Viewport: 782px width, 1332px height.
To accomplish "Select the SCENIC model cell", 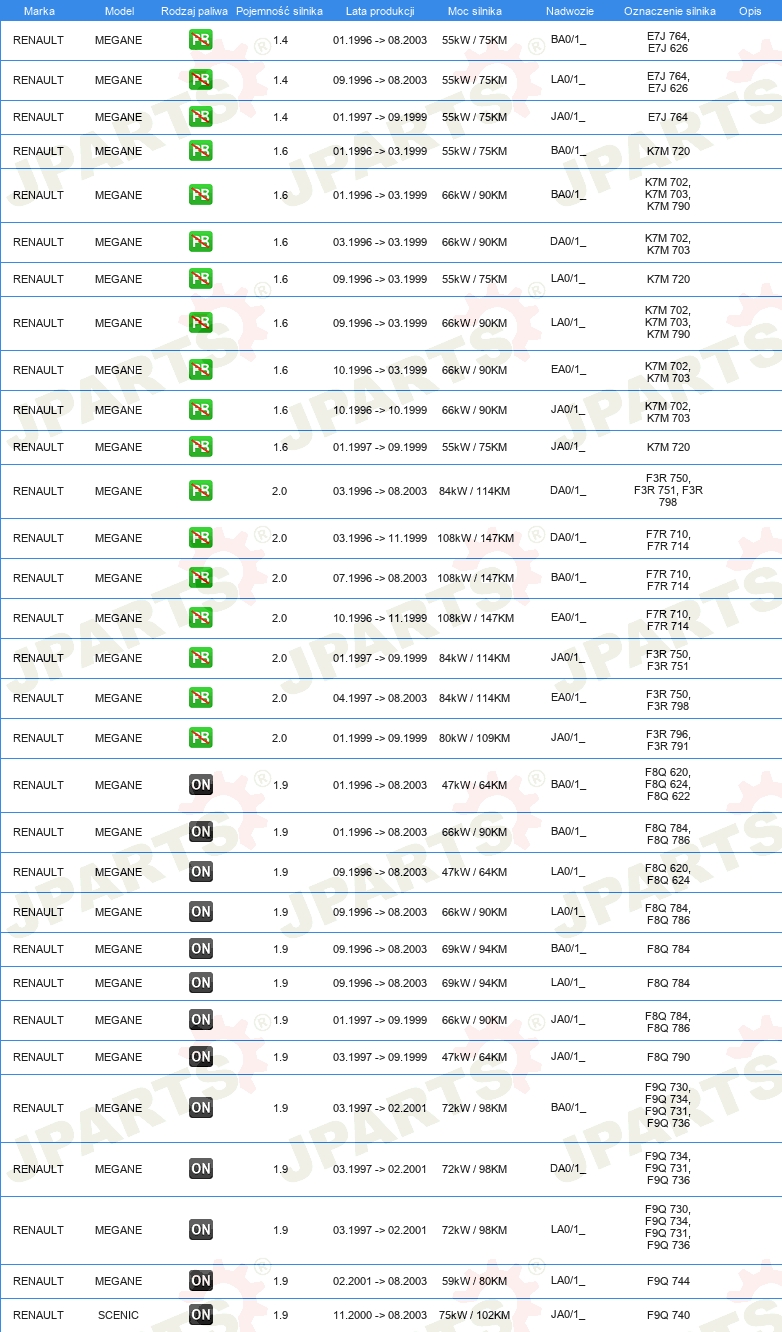I will click(118, 1315).
